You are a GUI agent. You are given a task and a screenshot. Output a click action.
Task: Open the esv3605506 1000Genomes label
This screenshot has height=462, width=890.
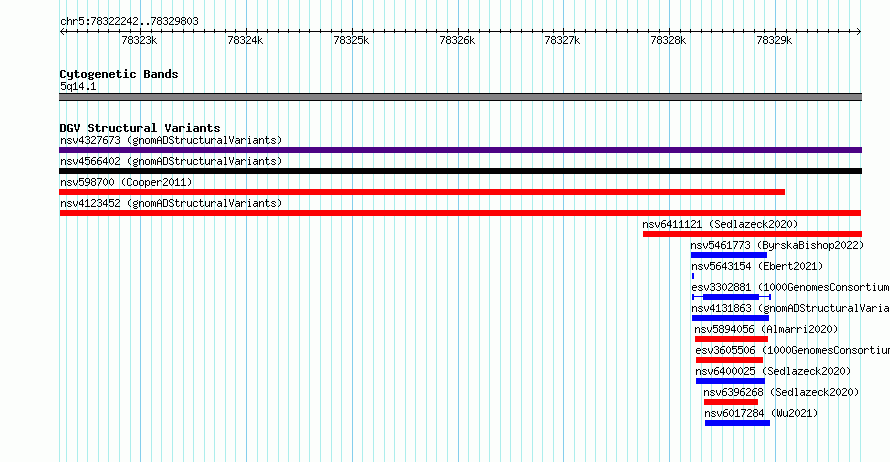click(x=792, y=350)
